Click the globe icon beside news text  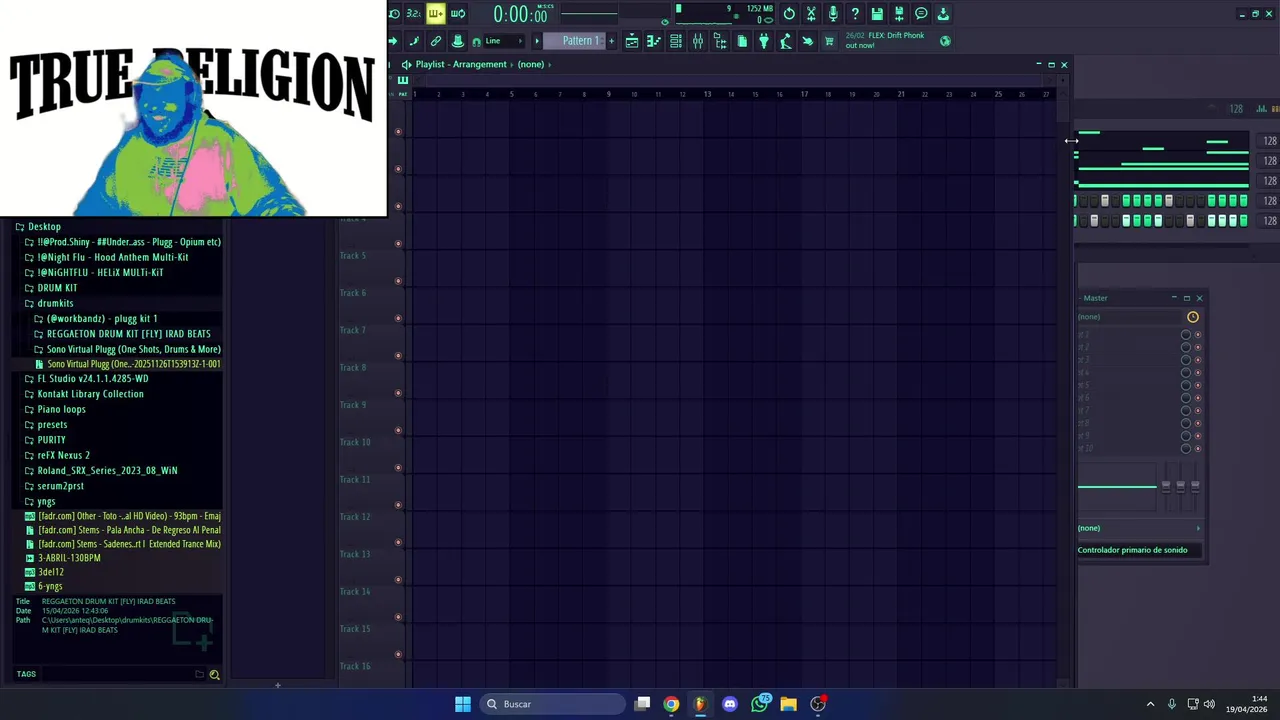point(945,41)
